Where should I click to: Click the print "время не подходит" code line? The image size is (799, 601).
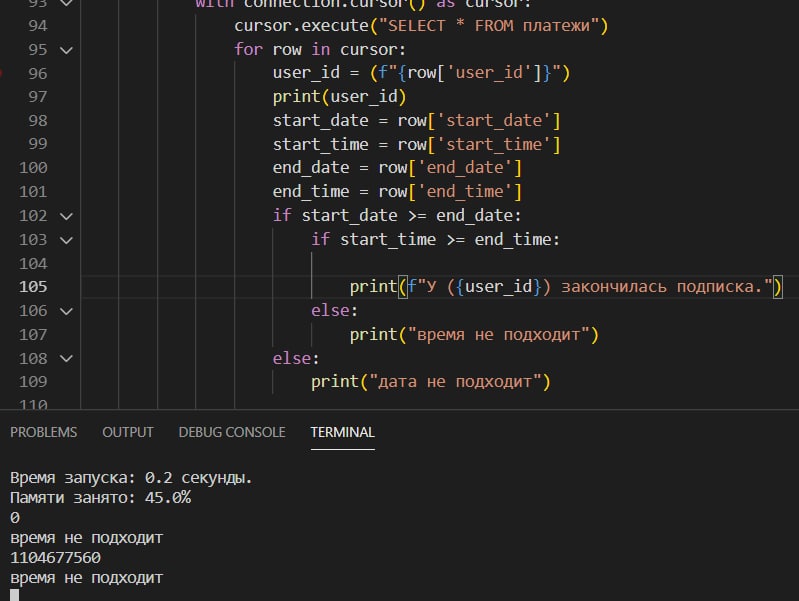474,335
